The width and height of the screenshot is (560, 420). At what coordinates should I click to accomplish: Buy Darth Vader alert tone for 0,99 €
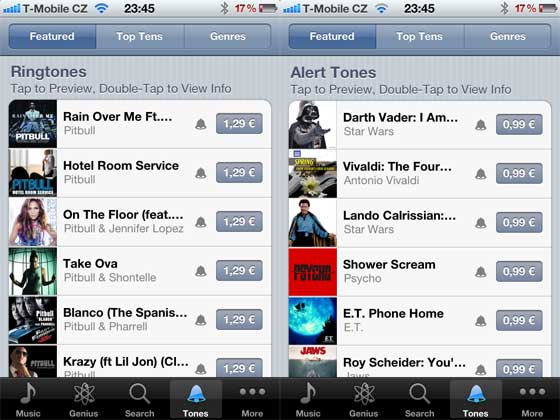click(x=519, y=124)
